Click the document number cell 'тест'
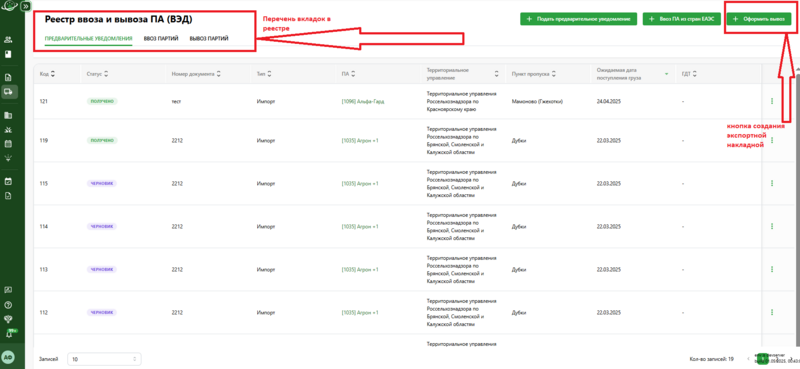The image size is (800, 369). pyautogui.click(x=177, y=102)
